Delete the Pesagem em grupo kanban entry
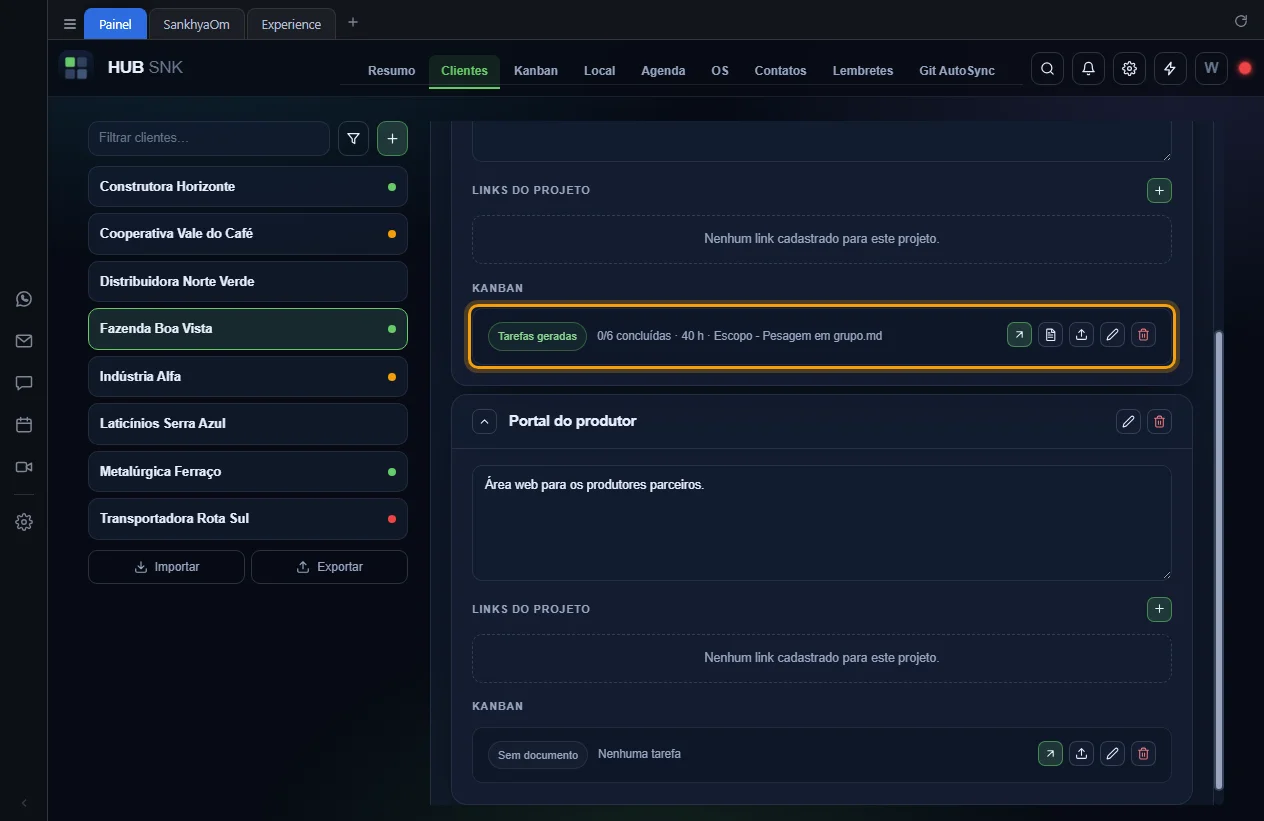The height and width of the screenshot is (821, 1264). (1144, 335)
